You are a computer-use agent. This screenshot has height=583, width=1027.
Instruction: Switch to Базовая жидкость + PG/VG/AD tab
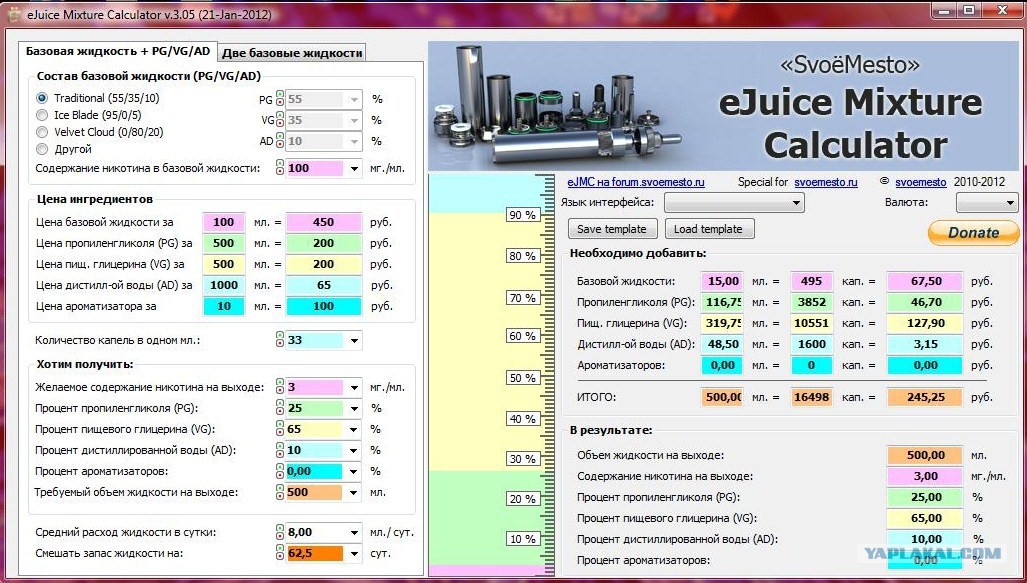coord(118,51)
